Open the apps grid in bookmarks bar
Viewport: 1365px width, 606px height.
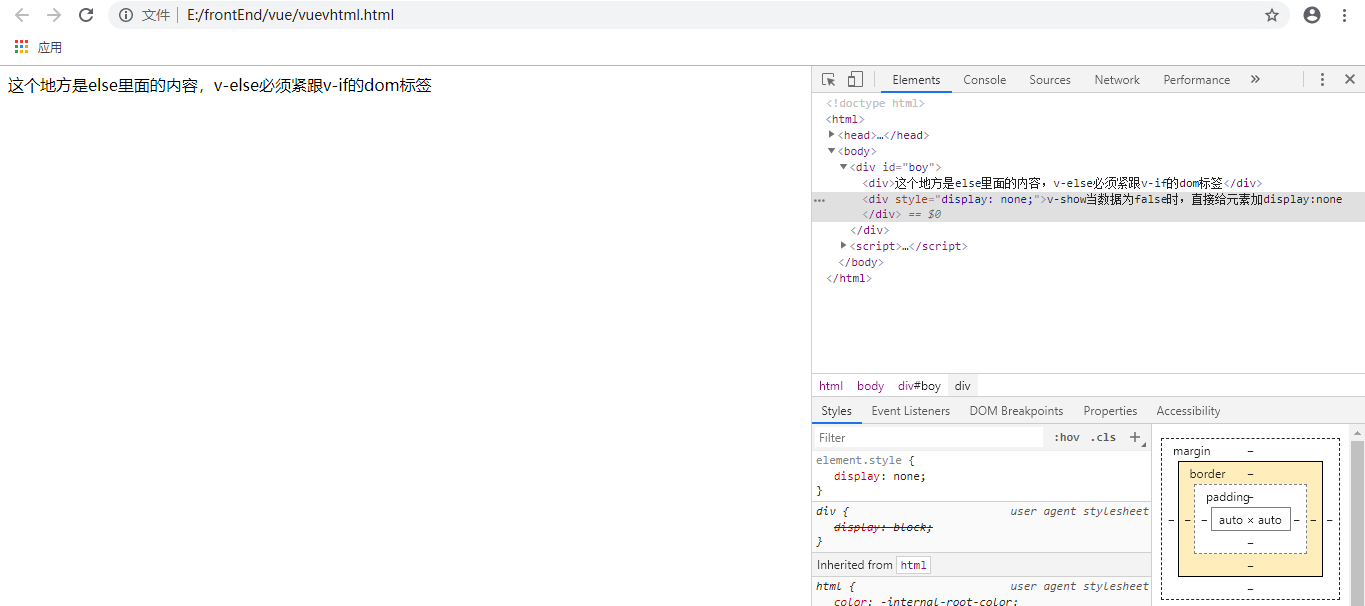tap(21, 47)
